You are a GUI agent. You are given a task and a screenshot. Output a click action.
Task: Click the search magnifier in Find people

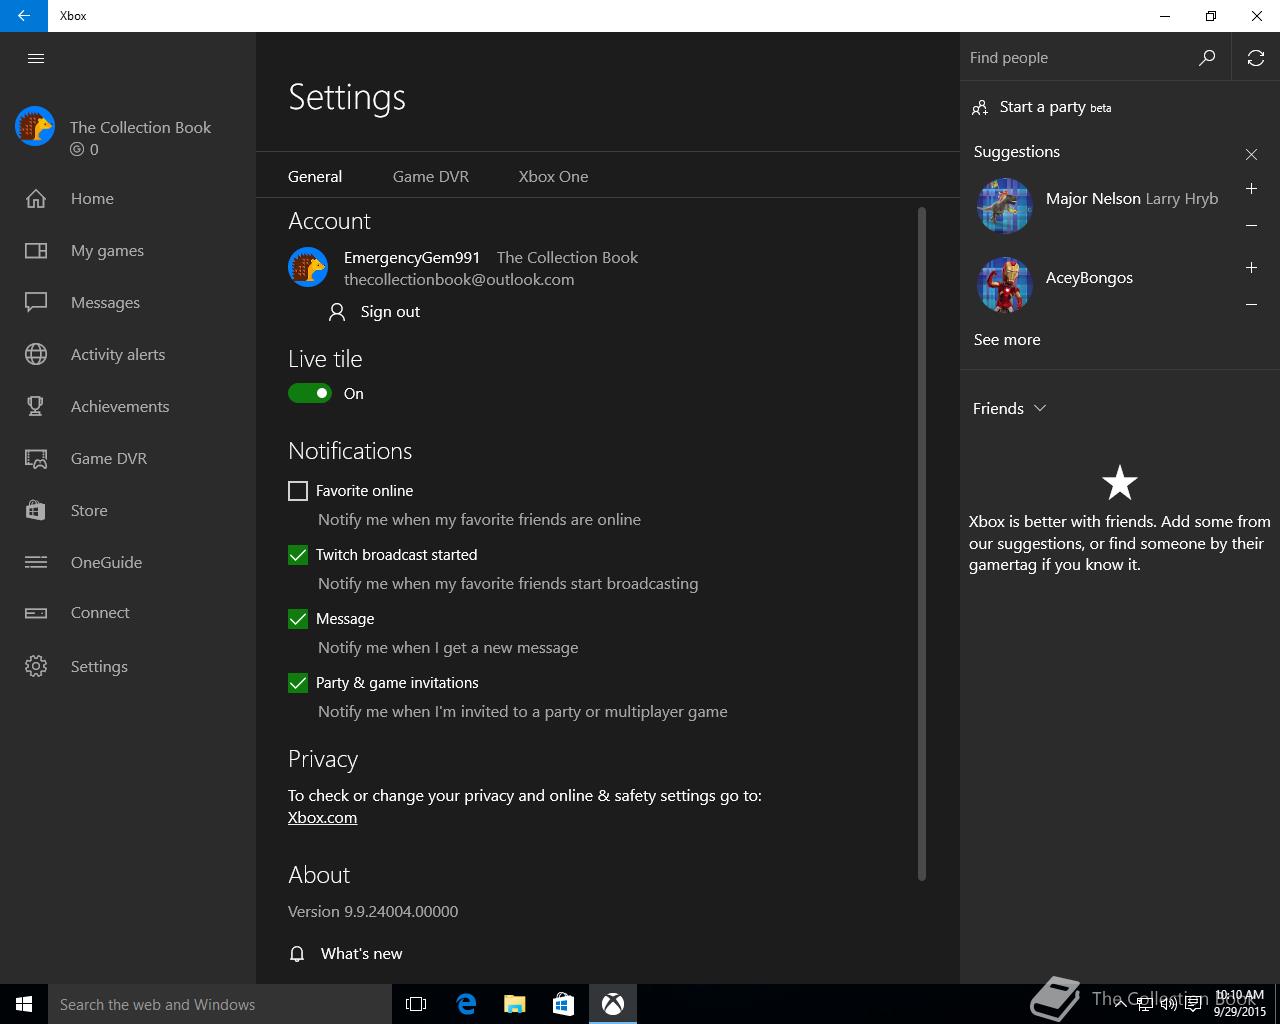click(x=1207, y=58)
